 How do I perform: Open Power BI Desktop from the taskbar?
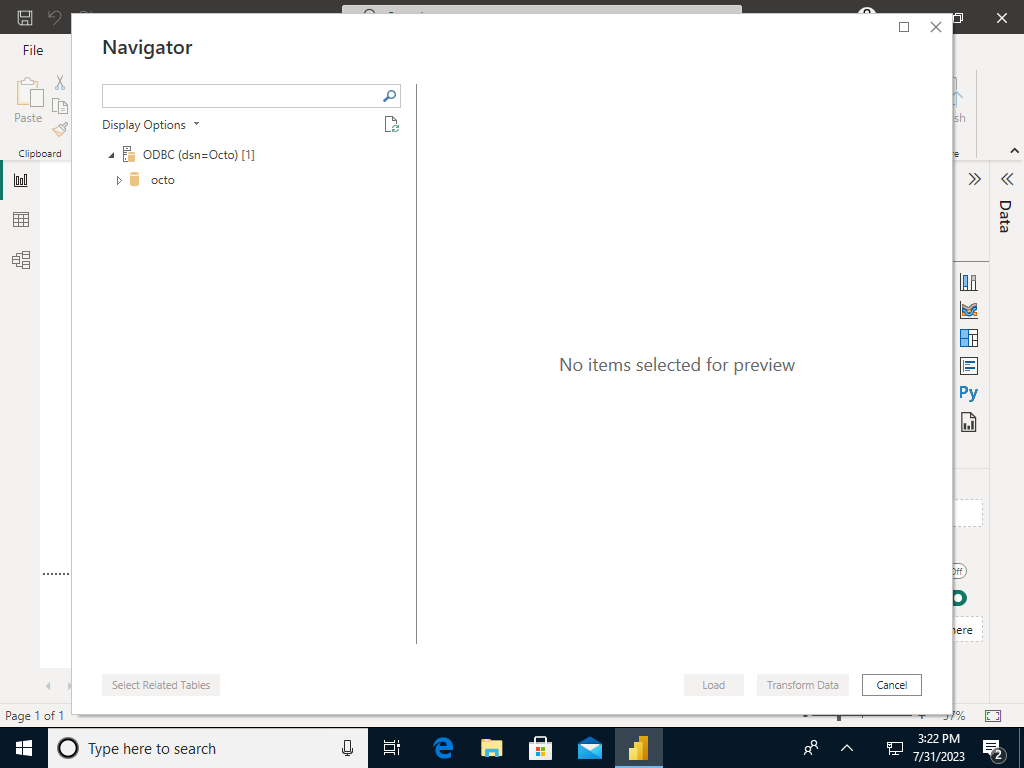[x=638, y=748]
